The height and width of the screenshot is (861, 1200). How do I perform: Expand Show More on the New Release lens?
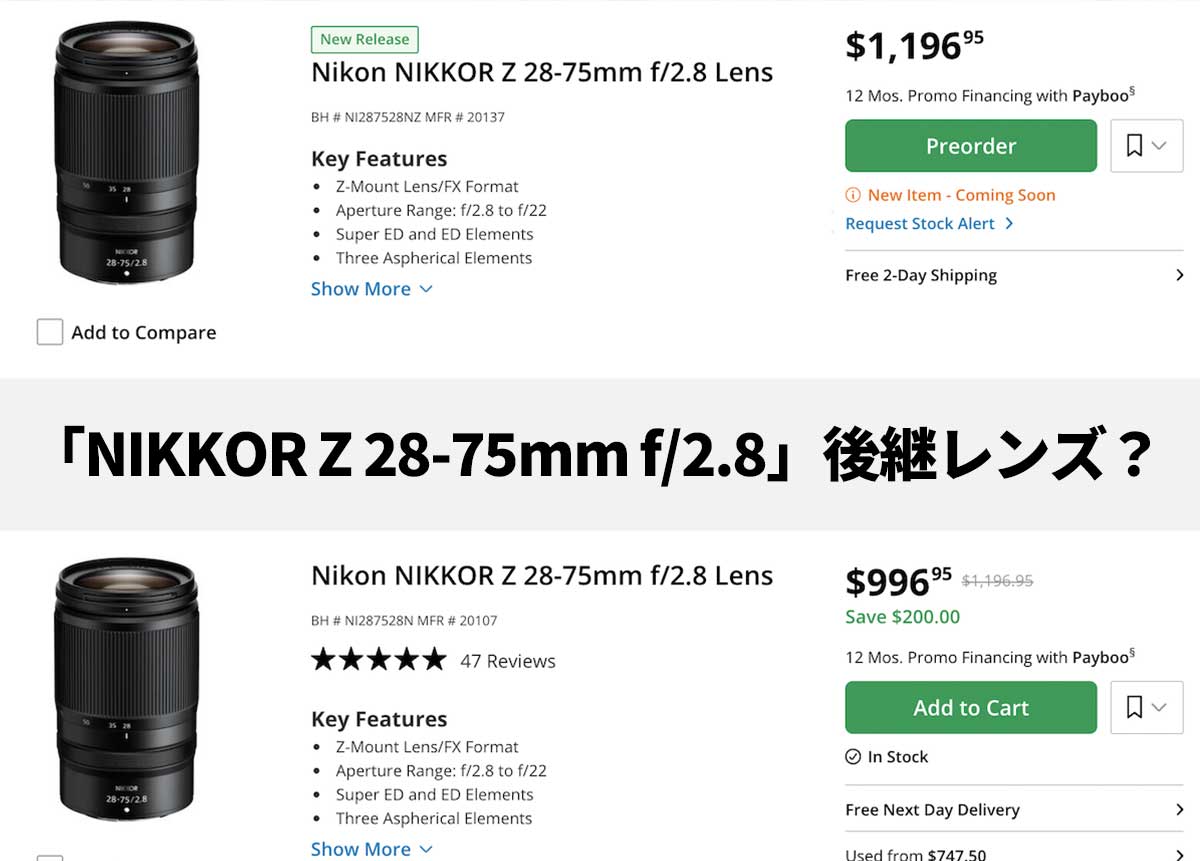coord(371,289)
